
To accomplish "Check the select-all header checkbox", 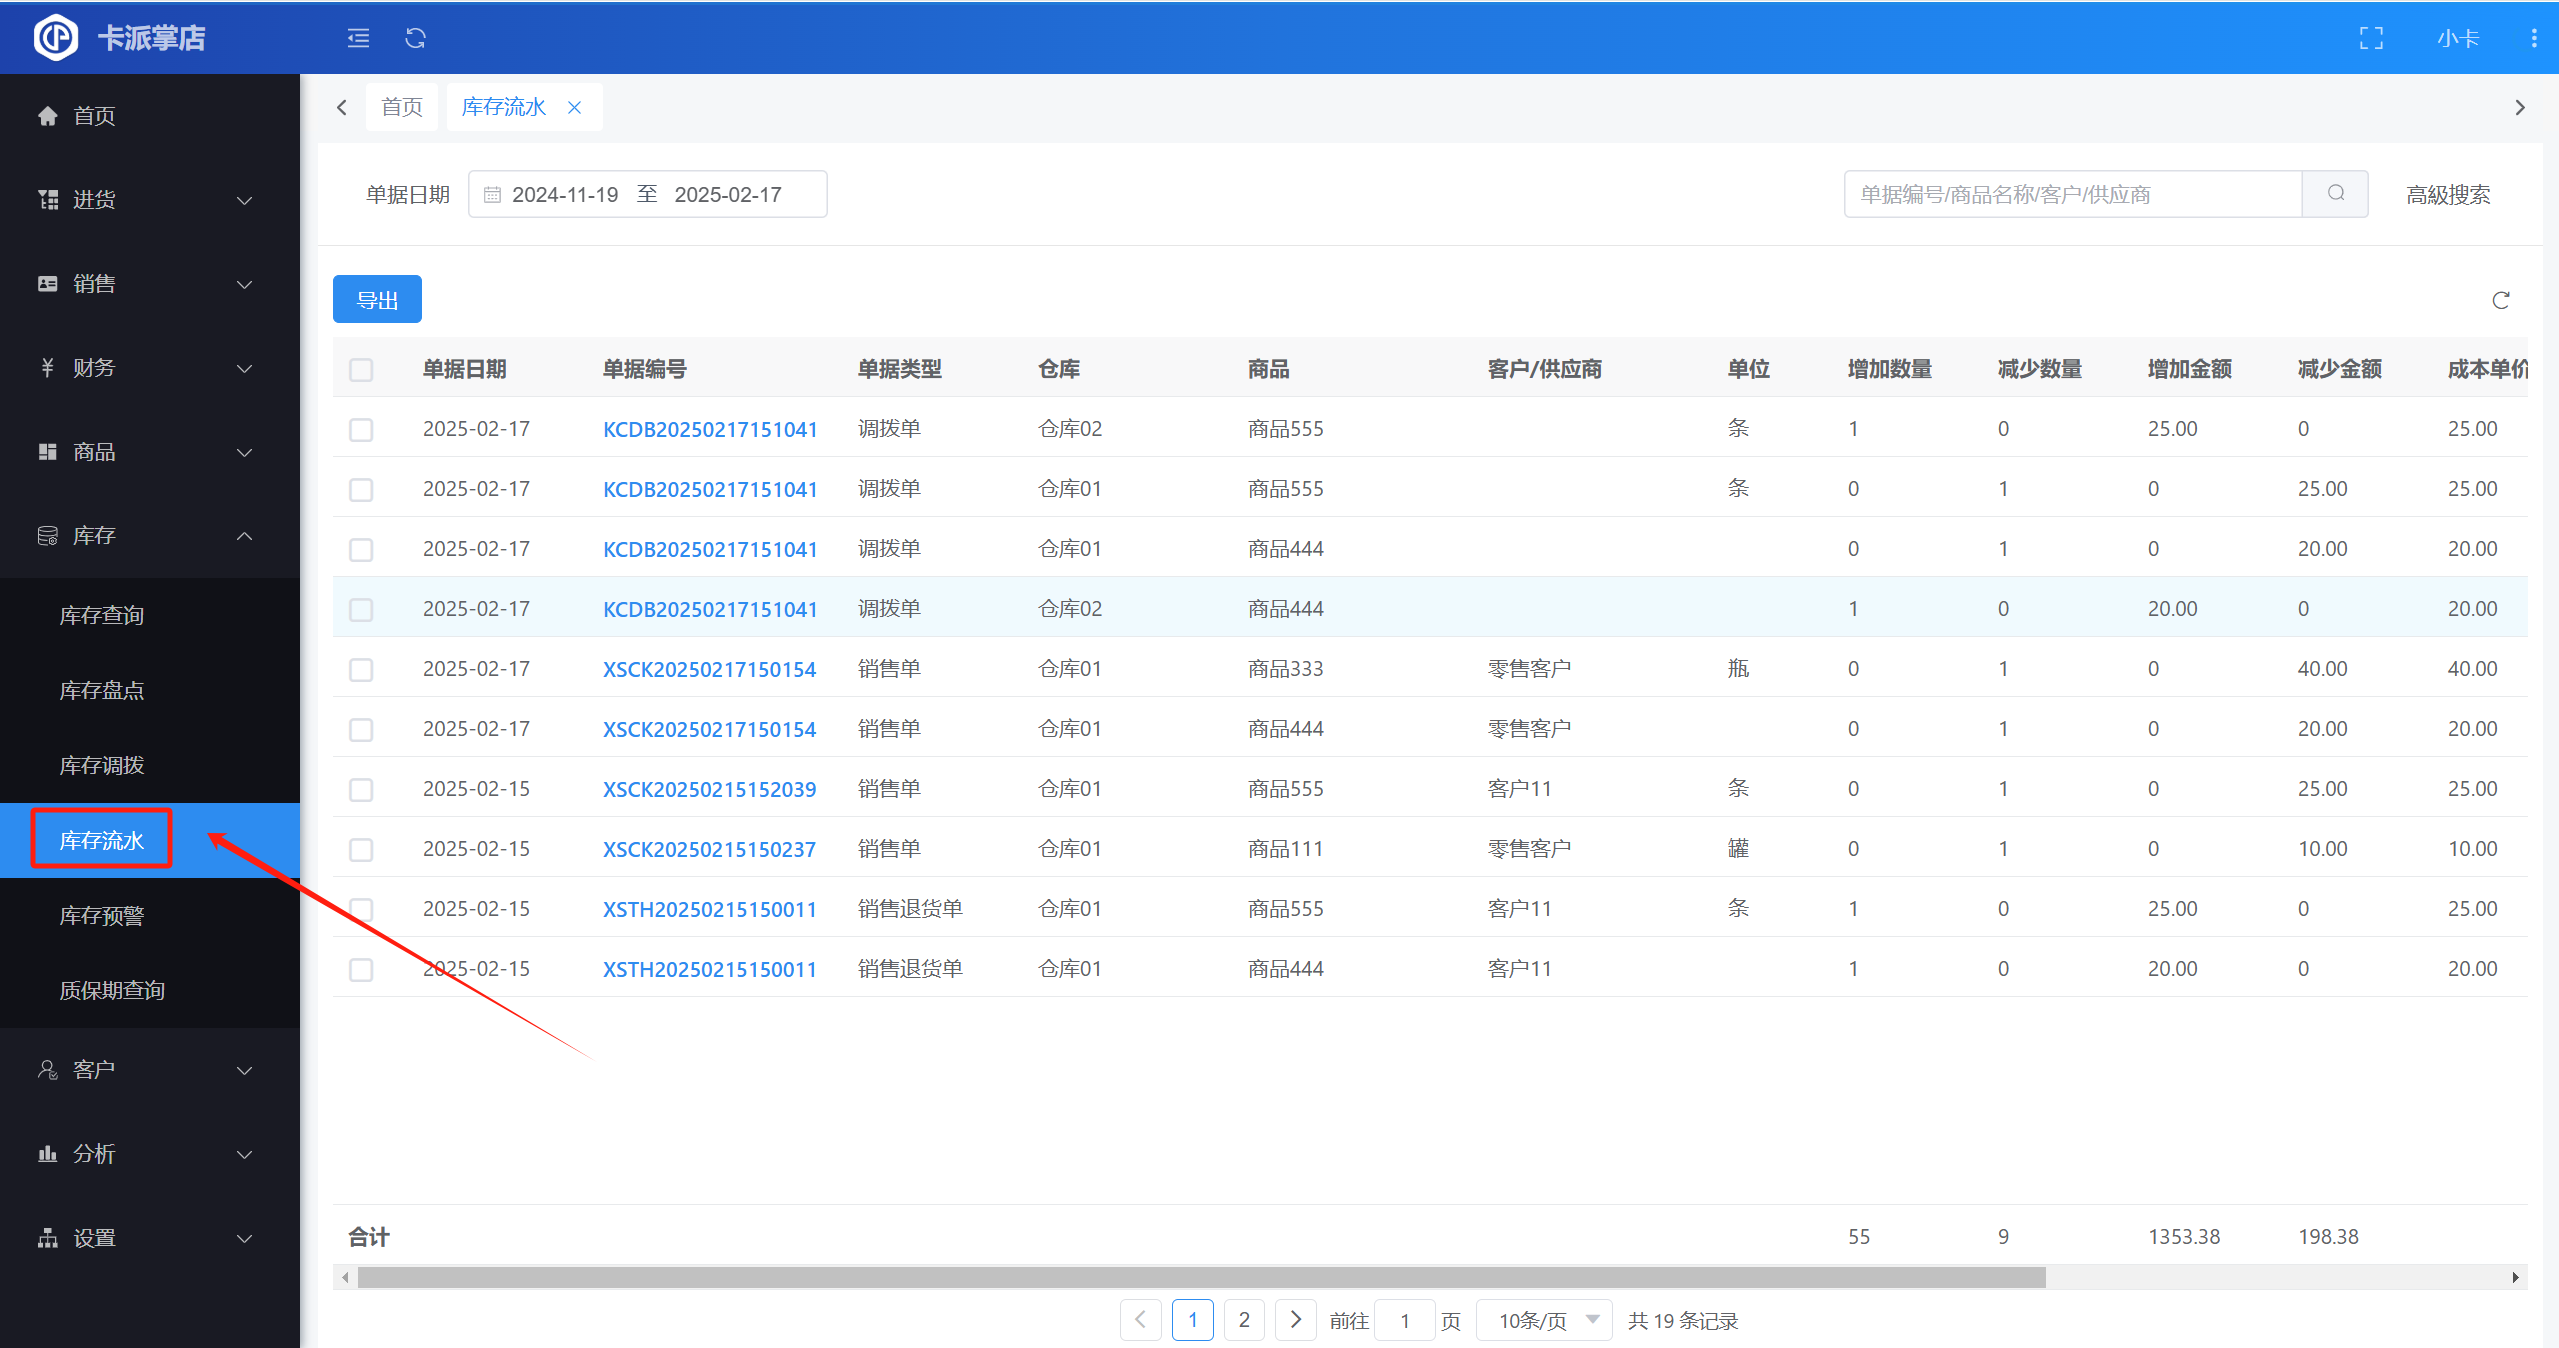I will pyautogui.click(x=361, y=370).
